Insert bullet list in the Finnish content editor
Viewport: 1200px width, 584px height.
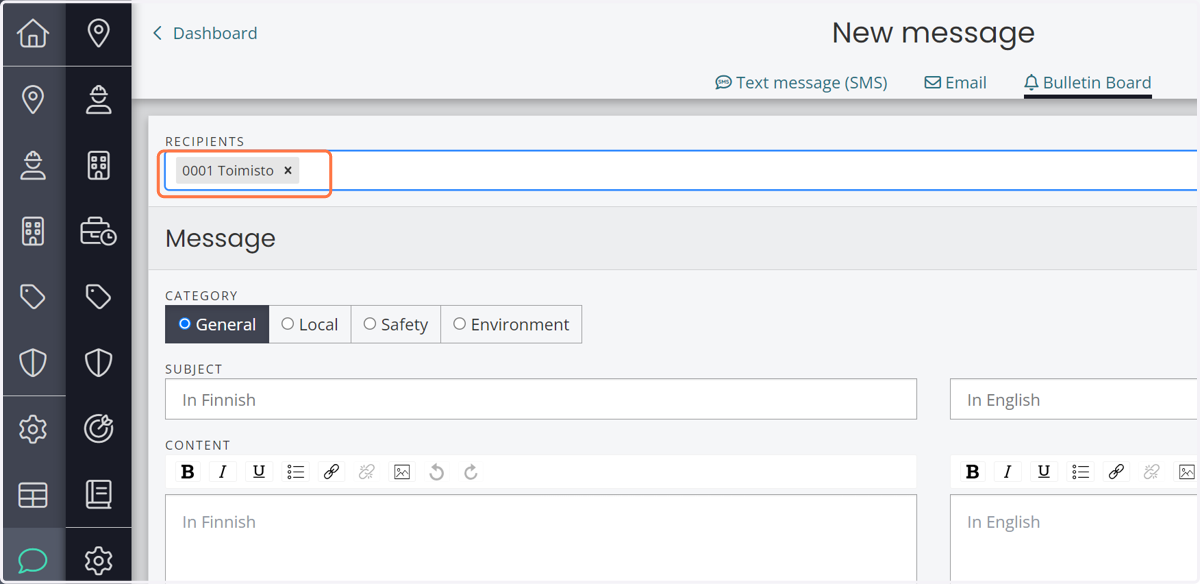click(295, 472)
